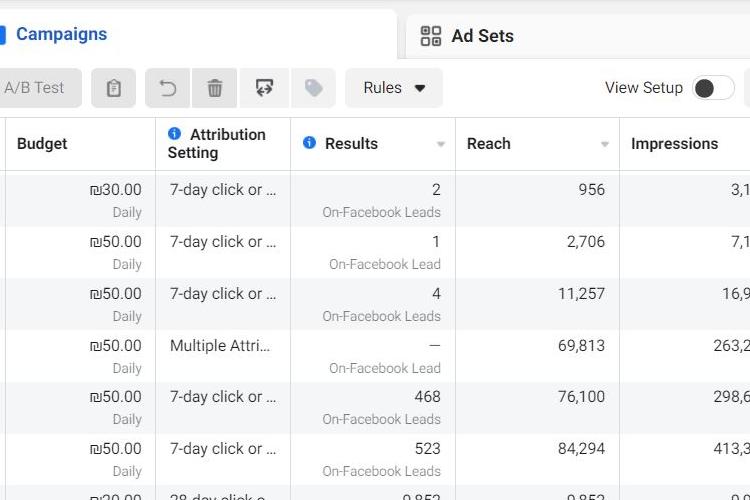This screenshot has width=750, height=500.
Task: Click the Multiple Attri… attribution cell
Action: (x=222, y=346)
